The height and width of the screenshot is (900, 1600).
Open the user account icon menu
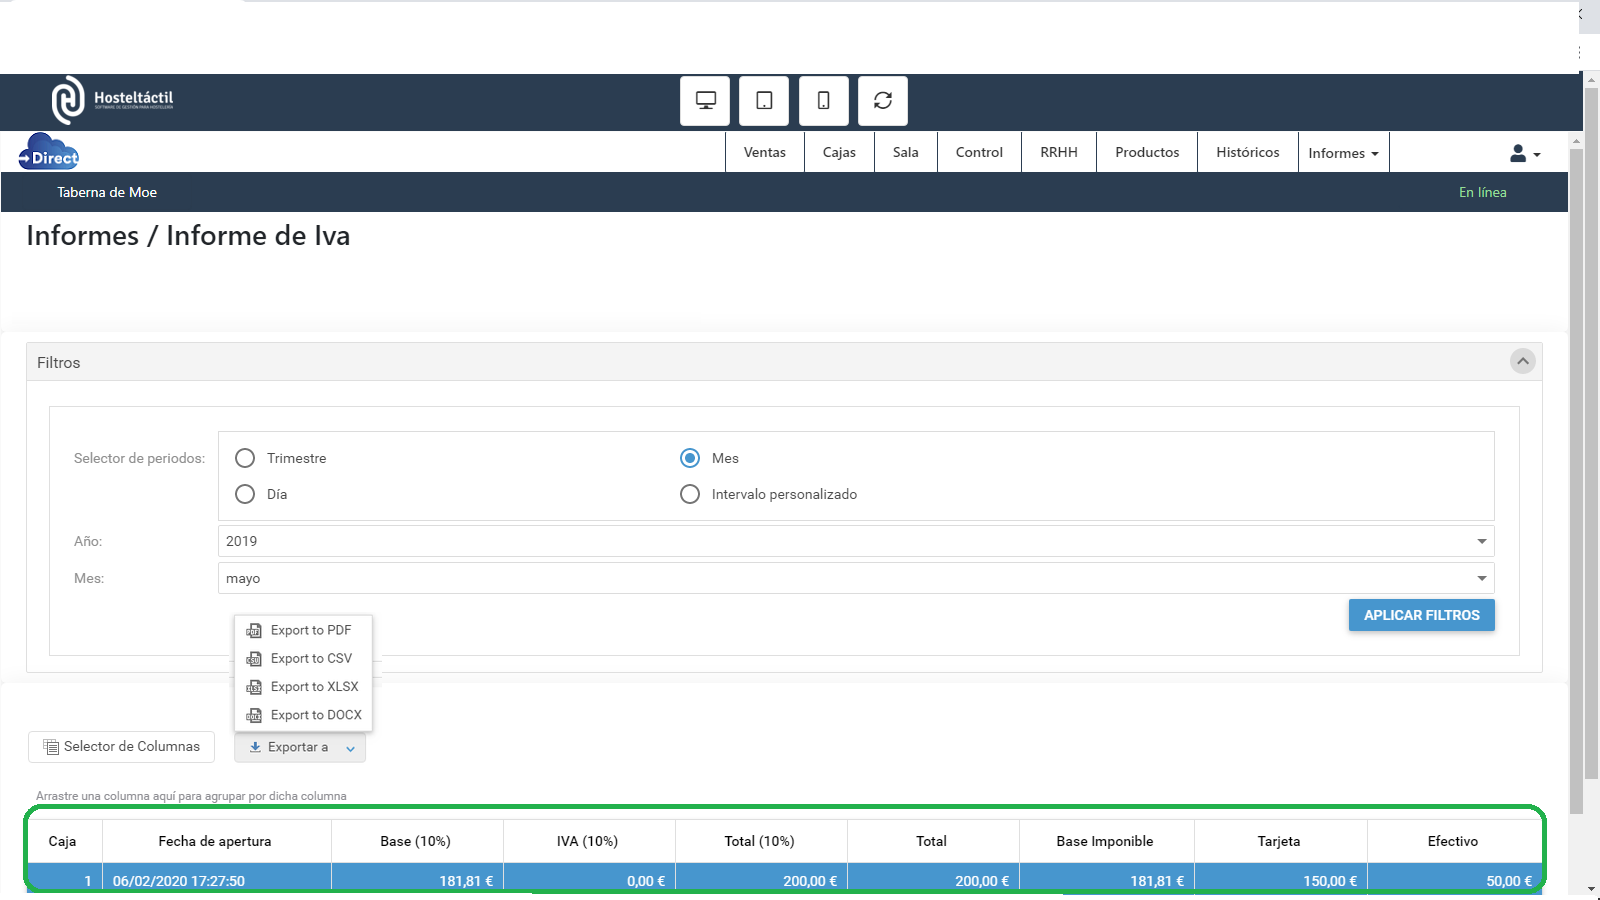[1524, 153]
